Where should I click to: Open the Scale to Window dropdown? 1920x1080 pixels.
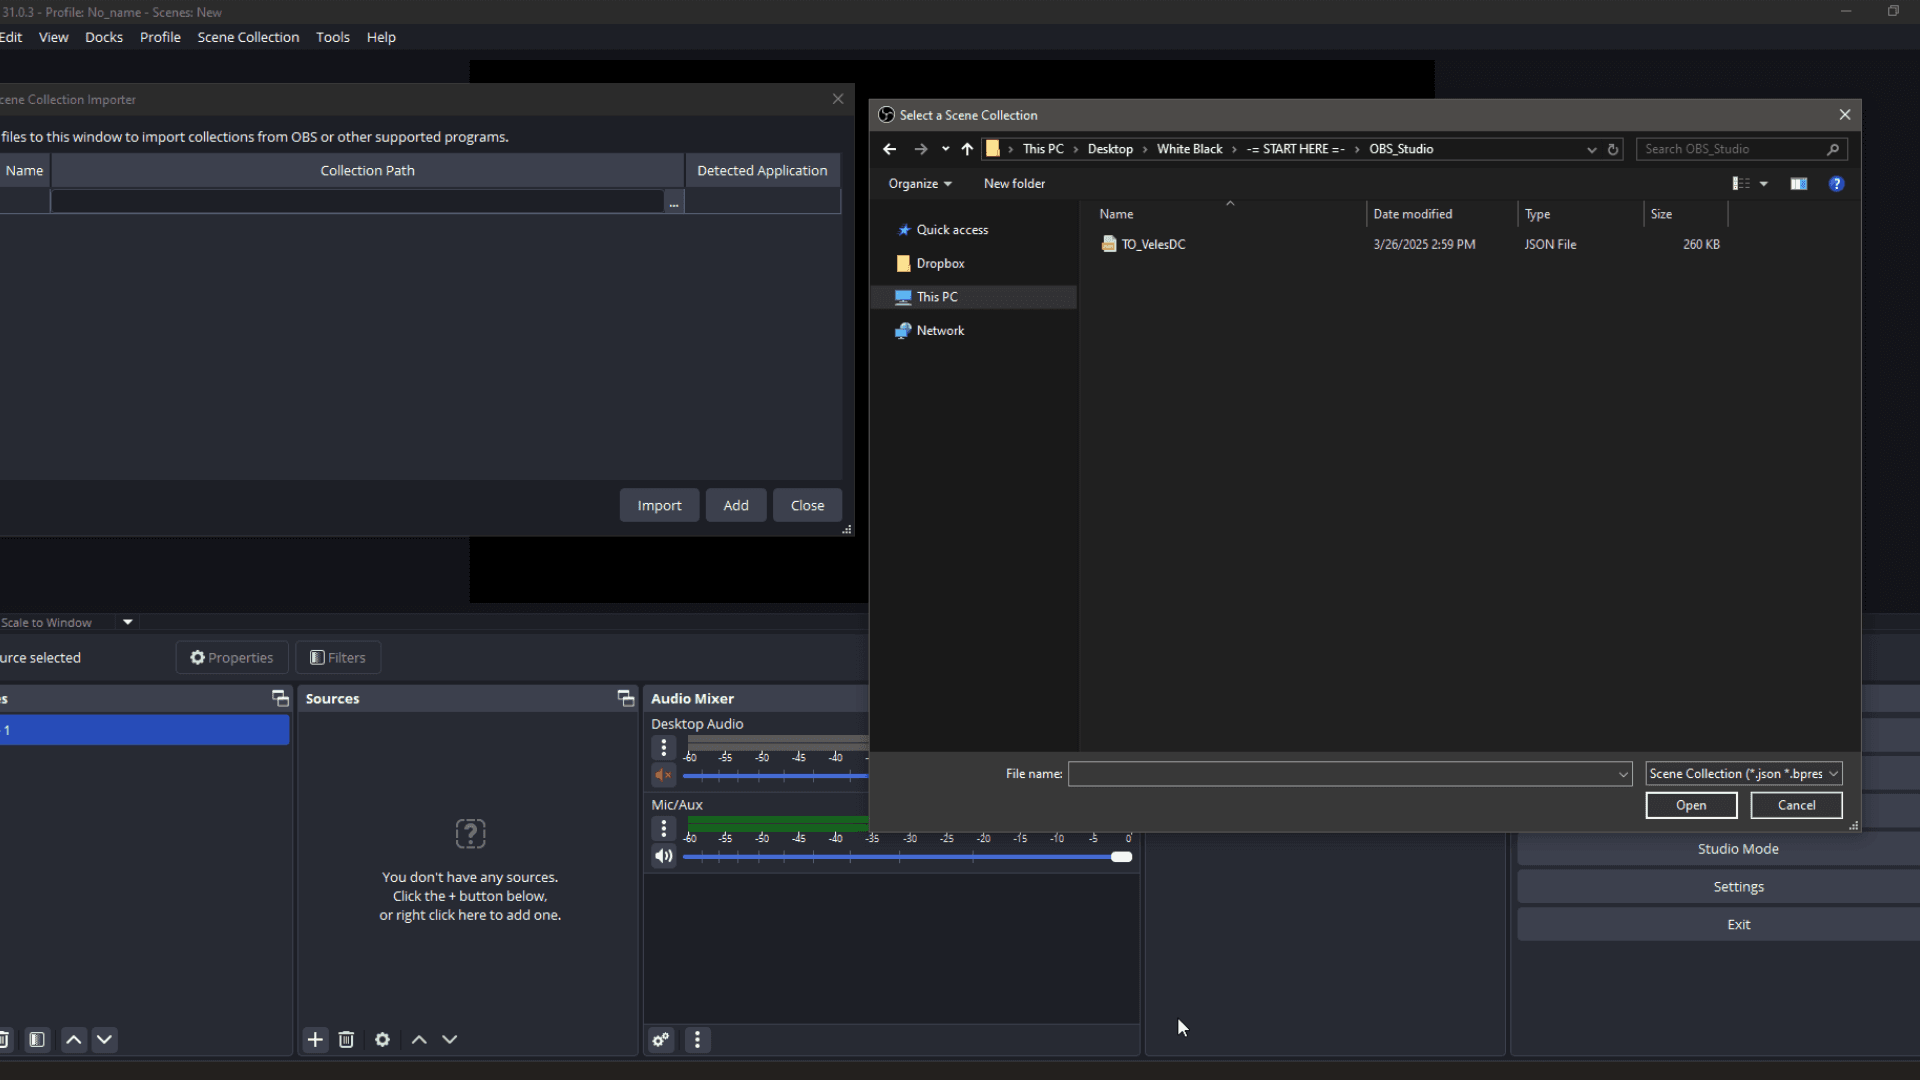click(x=127, y=623)
